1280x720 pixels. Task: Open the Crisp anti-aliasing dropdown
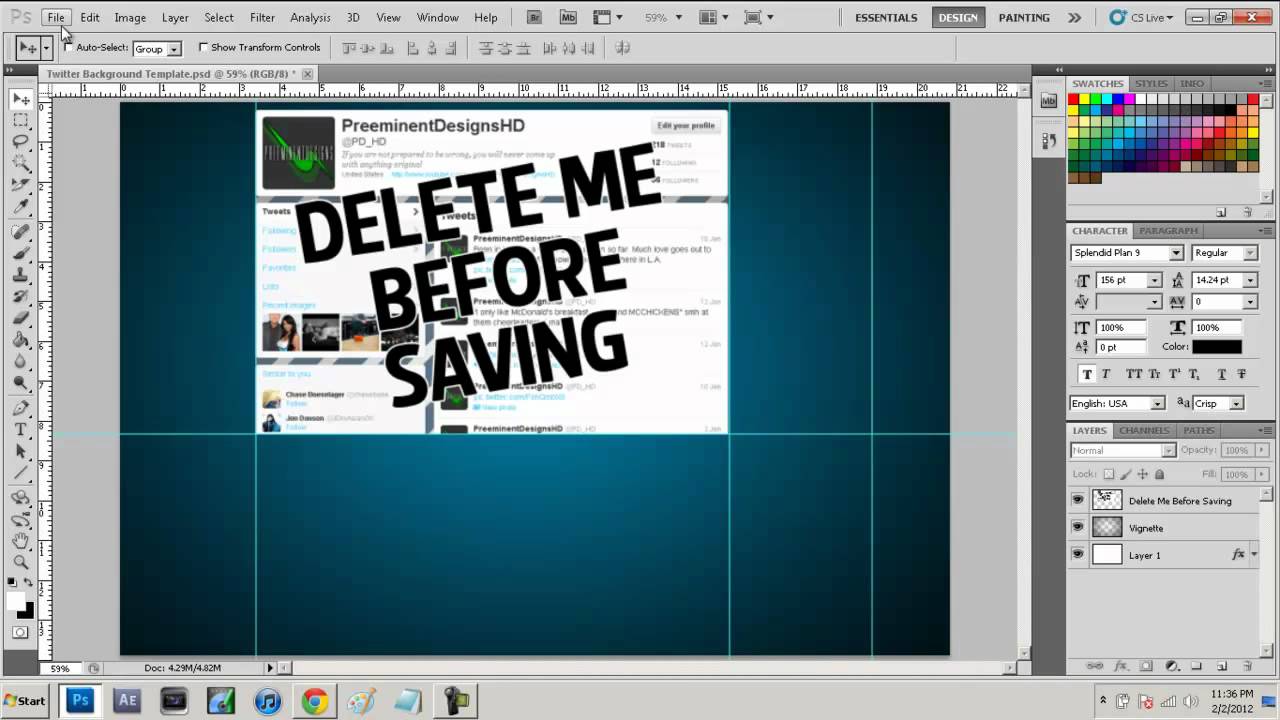(x=1236, y=403)
